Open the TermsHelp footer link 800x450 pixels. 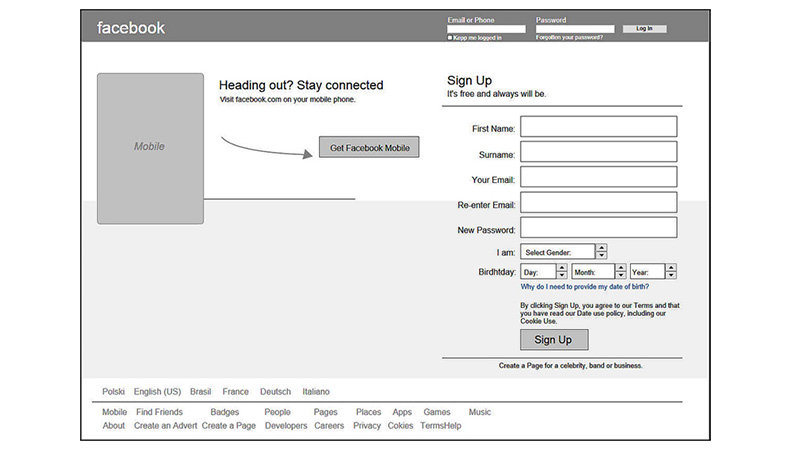pos(441,426)
